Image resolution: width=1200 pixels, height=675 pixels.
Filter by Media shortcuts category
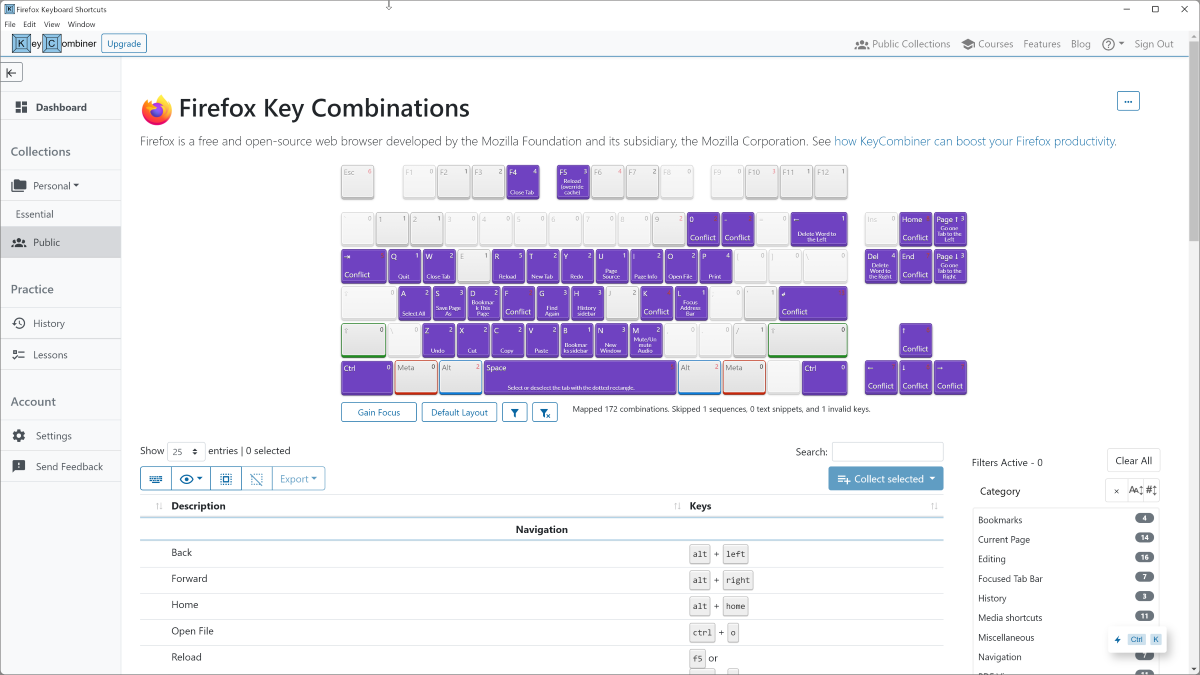1066,617
